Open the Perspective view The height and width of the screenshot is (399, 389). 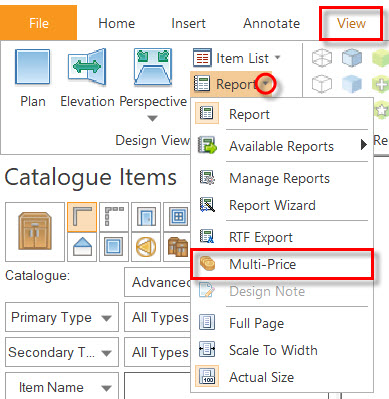pyautogui.click(x=153, y=78)
